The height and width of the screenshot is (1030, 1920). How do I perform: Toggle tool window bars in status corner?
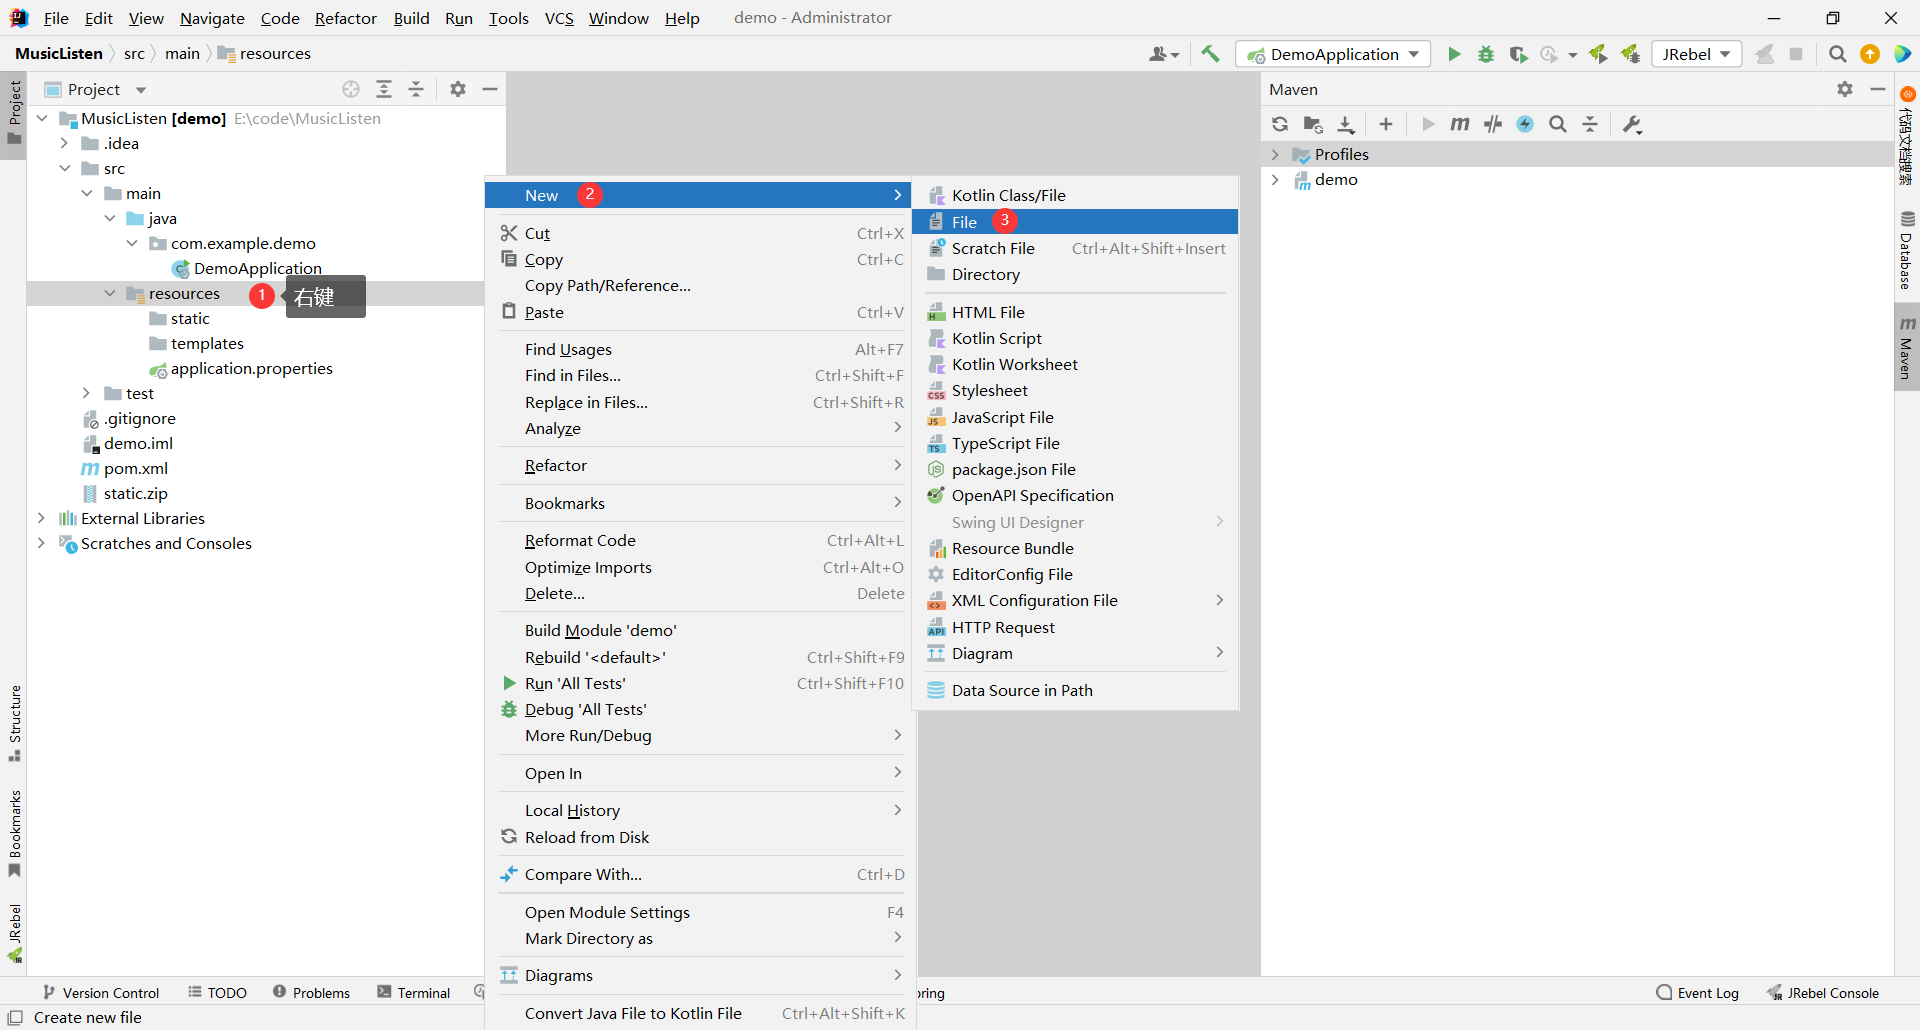coord(15,1017)
